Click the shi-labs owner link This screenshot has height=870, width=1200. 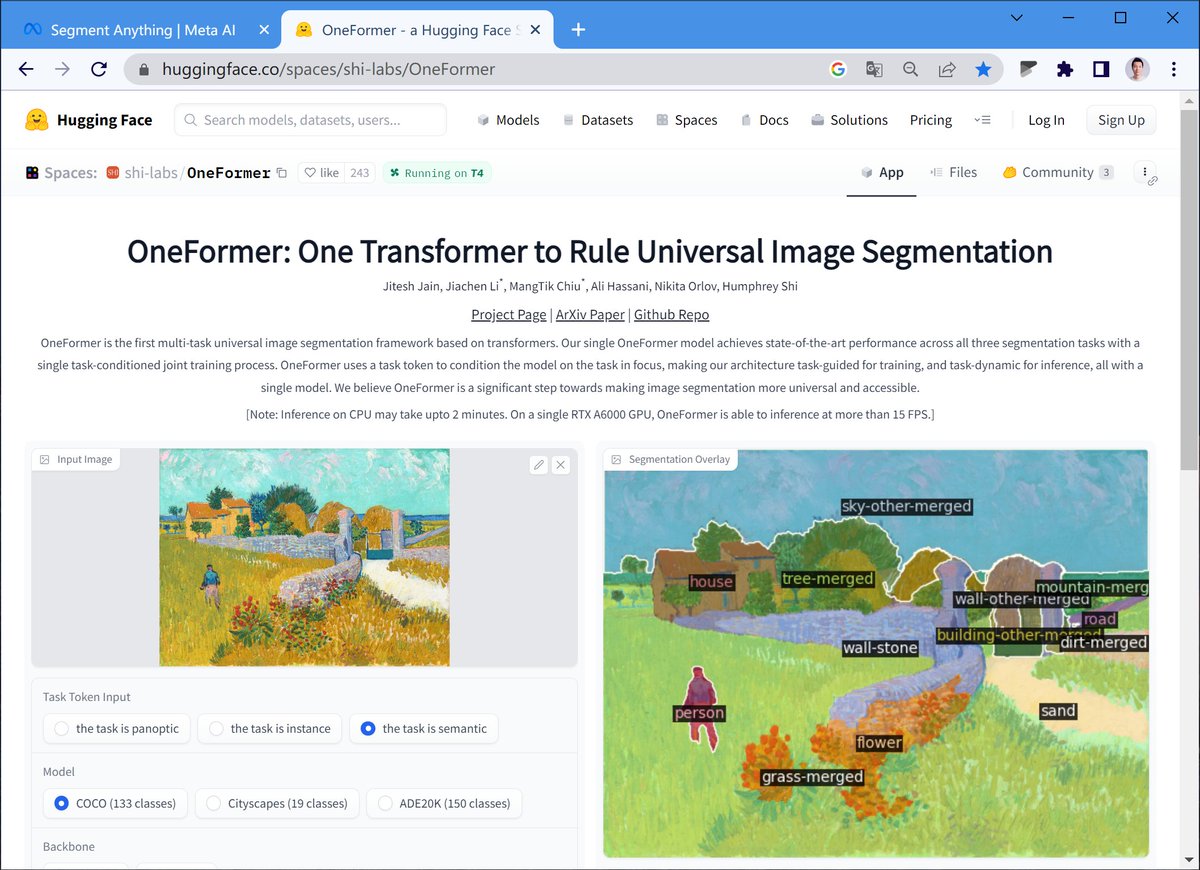[x=150, y=173]
